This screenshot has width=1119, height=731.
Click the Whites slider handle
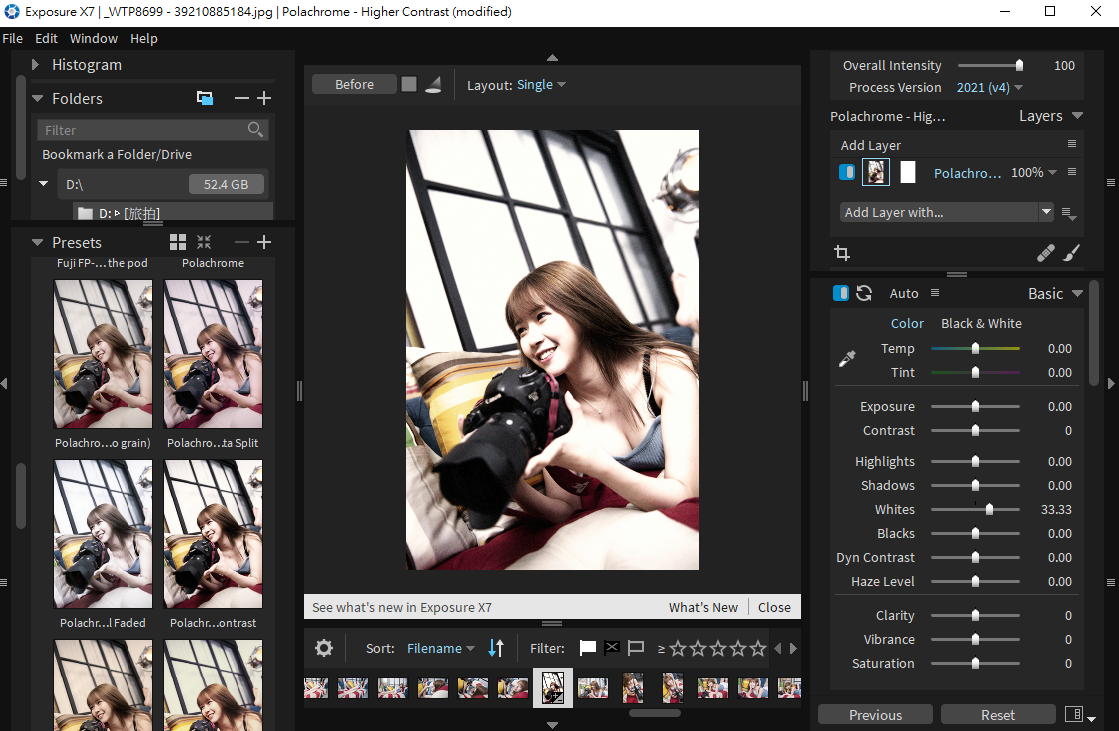[989, 509]
